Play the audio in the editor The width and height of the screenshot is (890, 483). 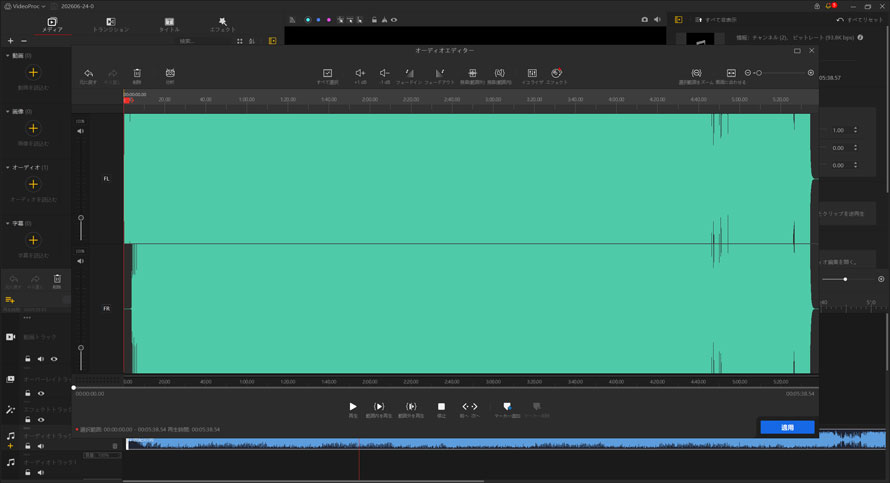(x=353, y=406)
